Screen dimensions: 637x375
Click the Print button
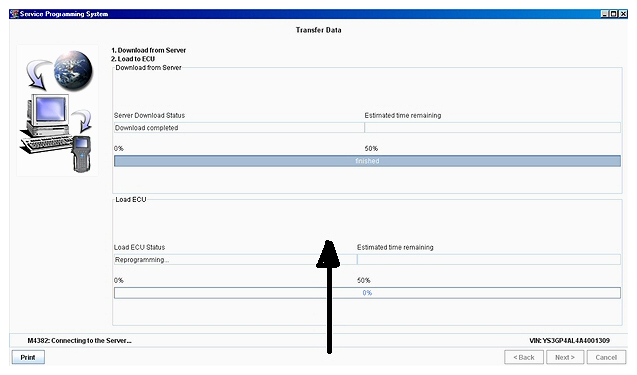point(28,358)
